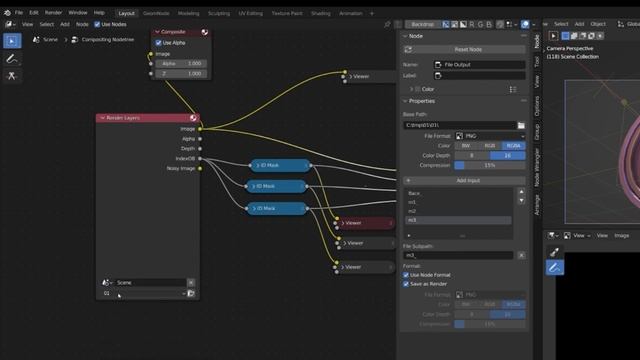Collapse the Render Layers node

coord(102,118)
